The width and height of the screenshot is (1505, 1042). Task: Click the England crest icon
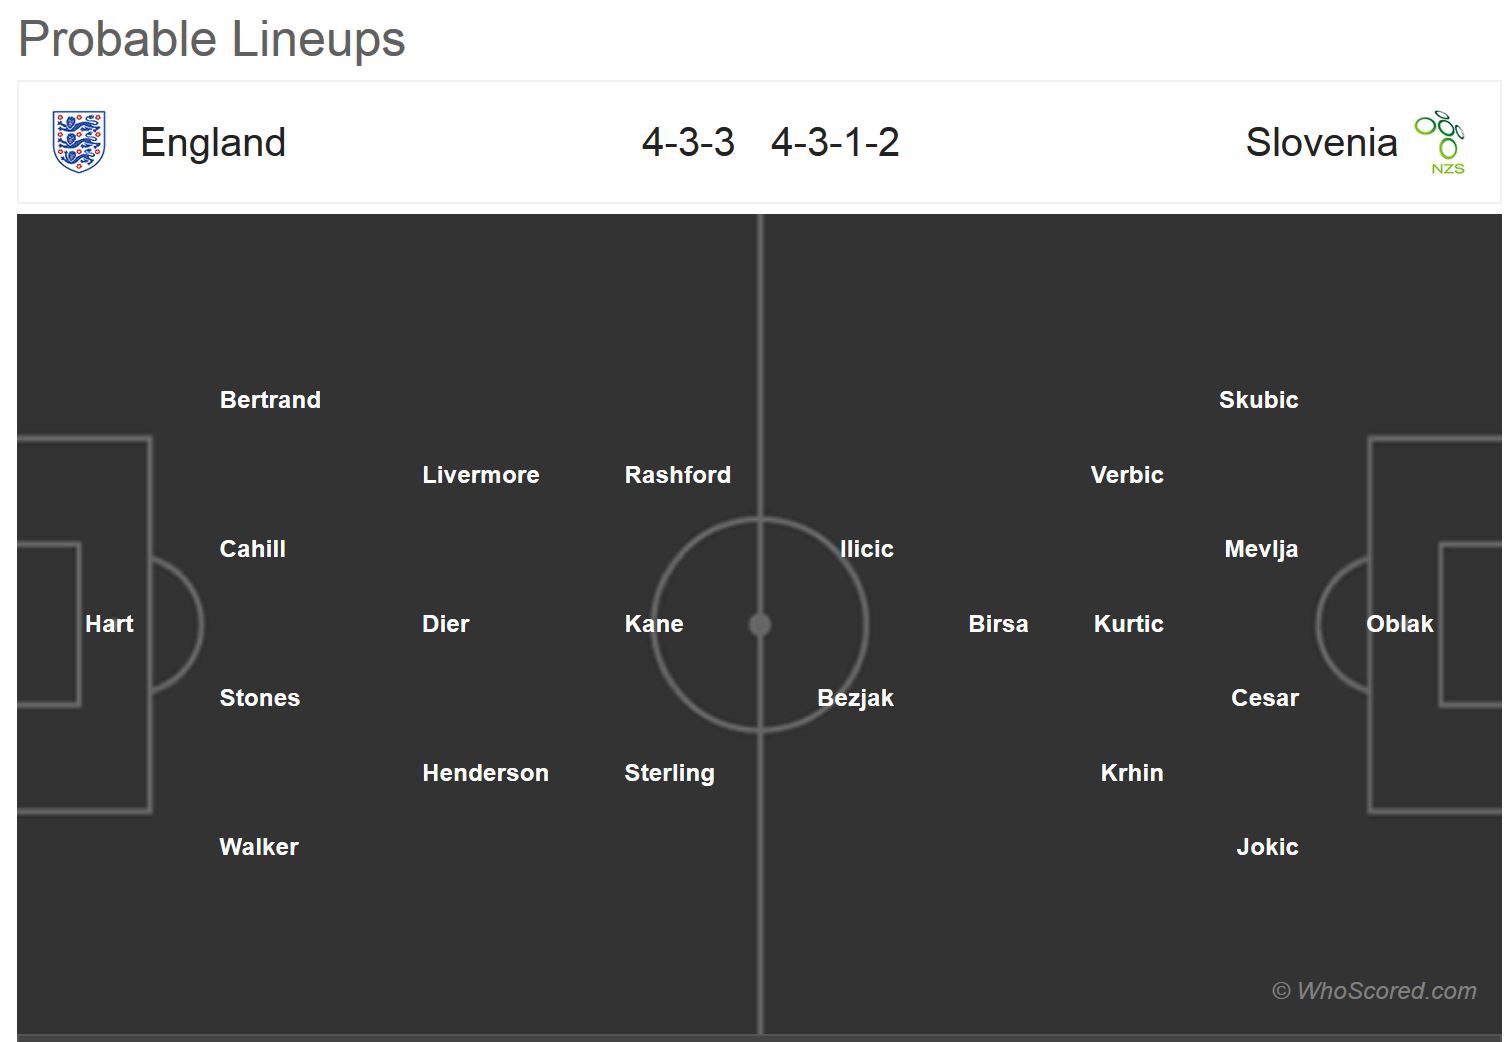78,142
